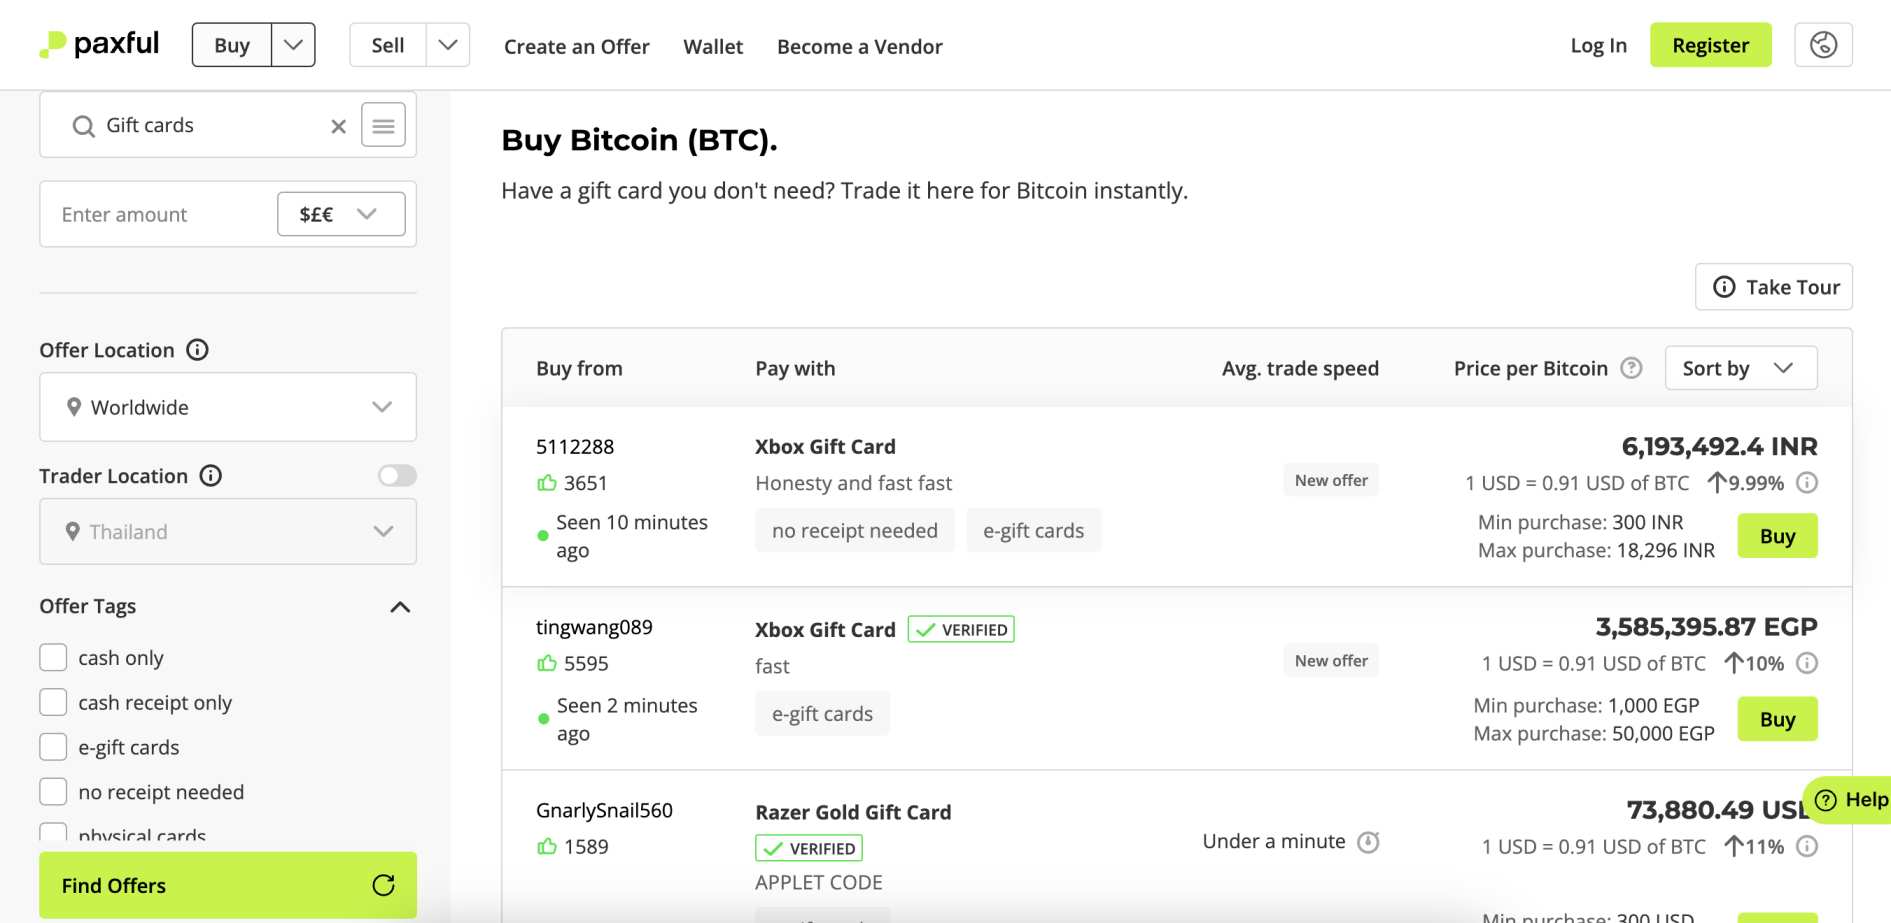
Task: Check the cash only tag
Action: (53, 658)
